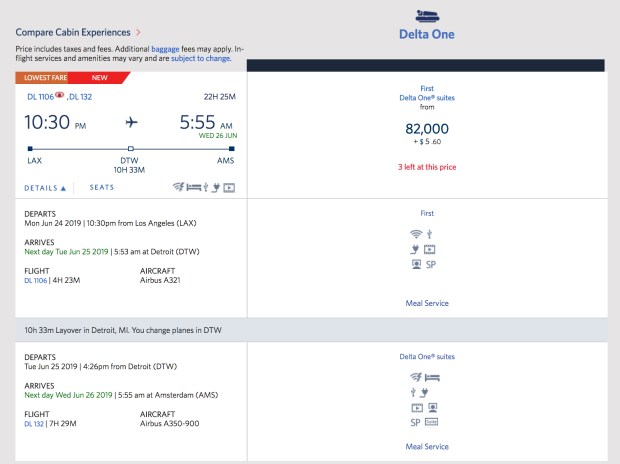The height and width of the screenshot is (464, 620).
Task: Collapse the flight DETAILS section
Action: click(x=46, y=187)
